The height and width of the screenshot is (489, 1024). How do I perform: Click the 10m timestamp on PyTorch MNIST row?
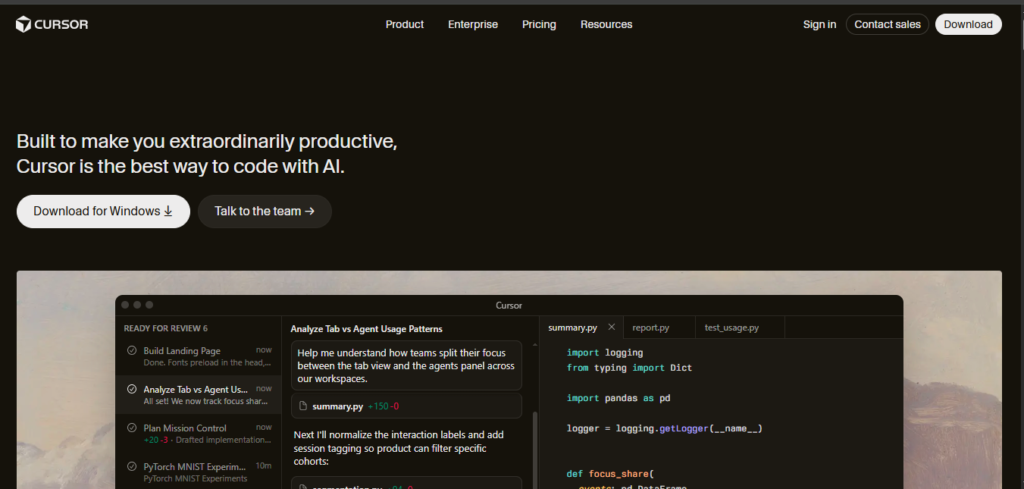pyautogui.click(x=263, y=466)
